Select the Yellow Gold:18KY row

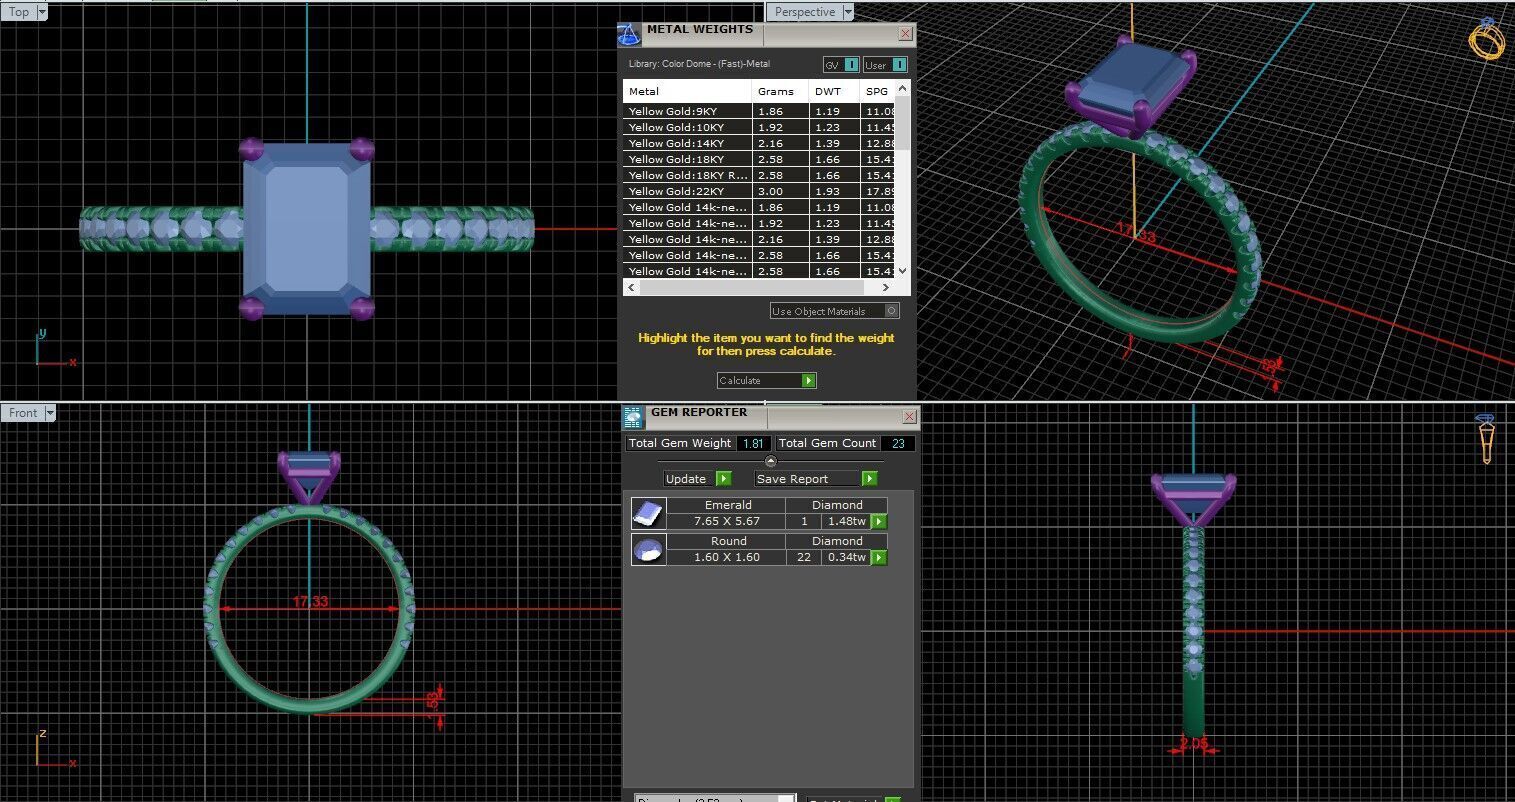coord(759,159)
